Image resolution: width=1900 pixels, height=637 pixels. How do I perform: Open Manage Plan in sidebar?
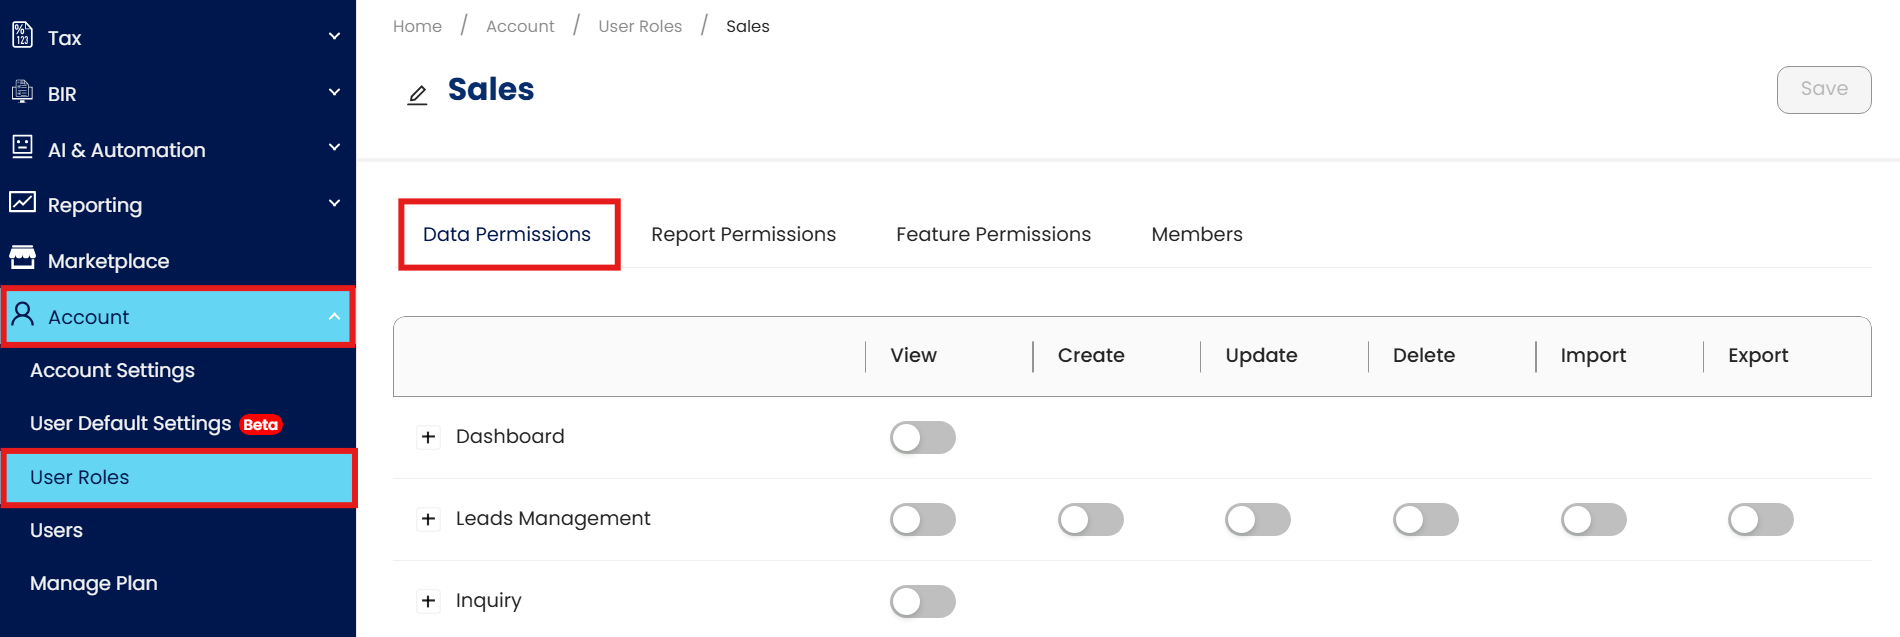click(94, 583)
